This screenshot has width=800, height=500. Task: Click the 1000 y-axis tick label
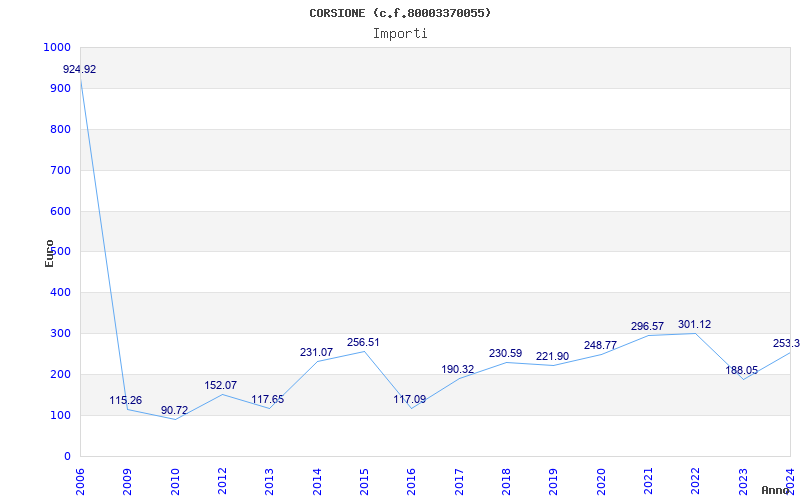point(57,47)
